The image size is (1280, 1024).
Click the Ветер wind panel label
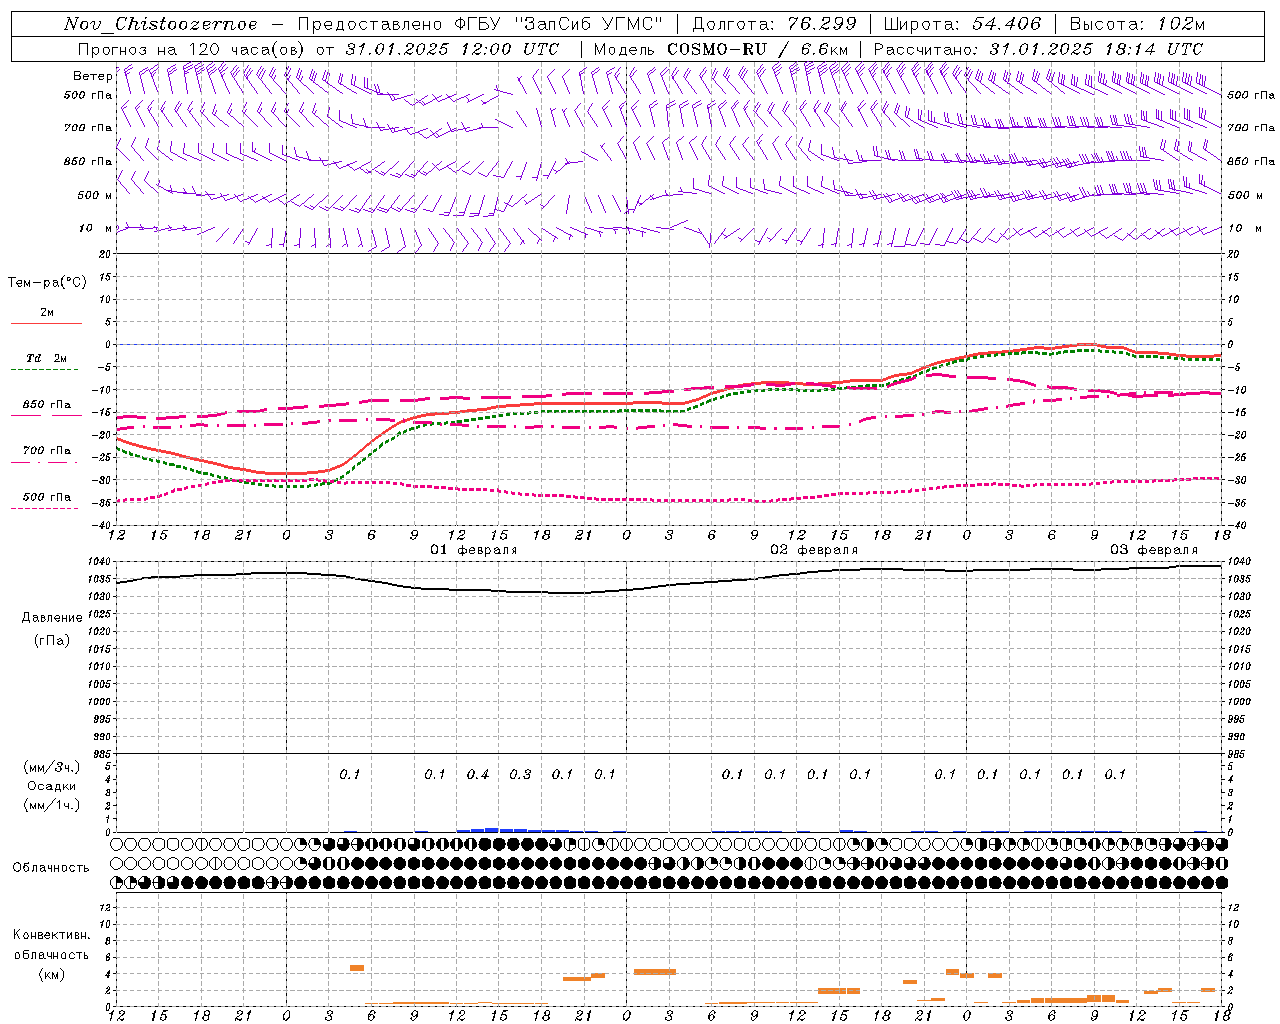tap(93, 76)
